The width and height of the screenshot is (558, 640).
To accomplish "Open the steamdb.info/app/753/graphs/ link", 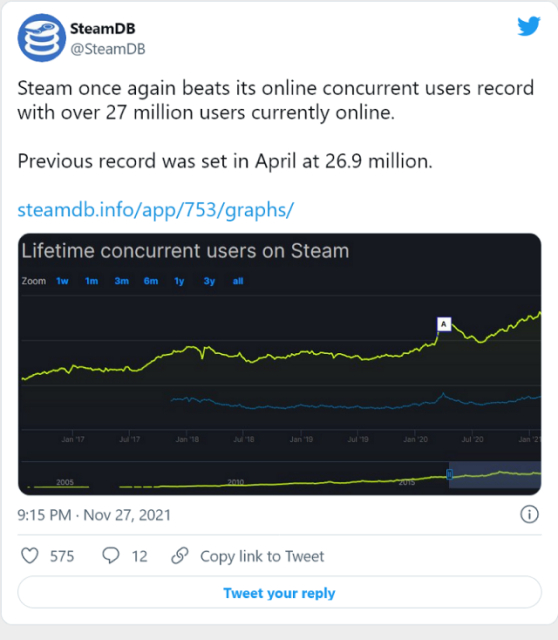I will (156, 210).
